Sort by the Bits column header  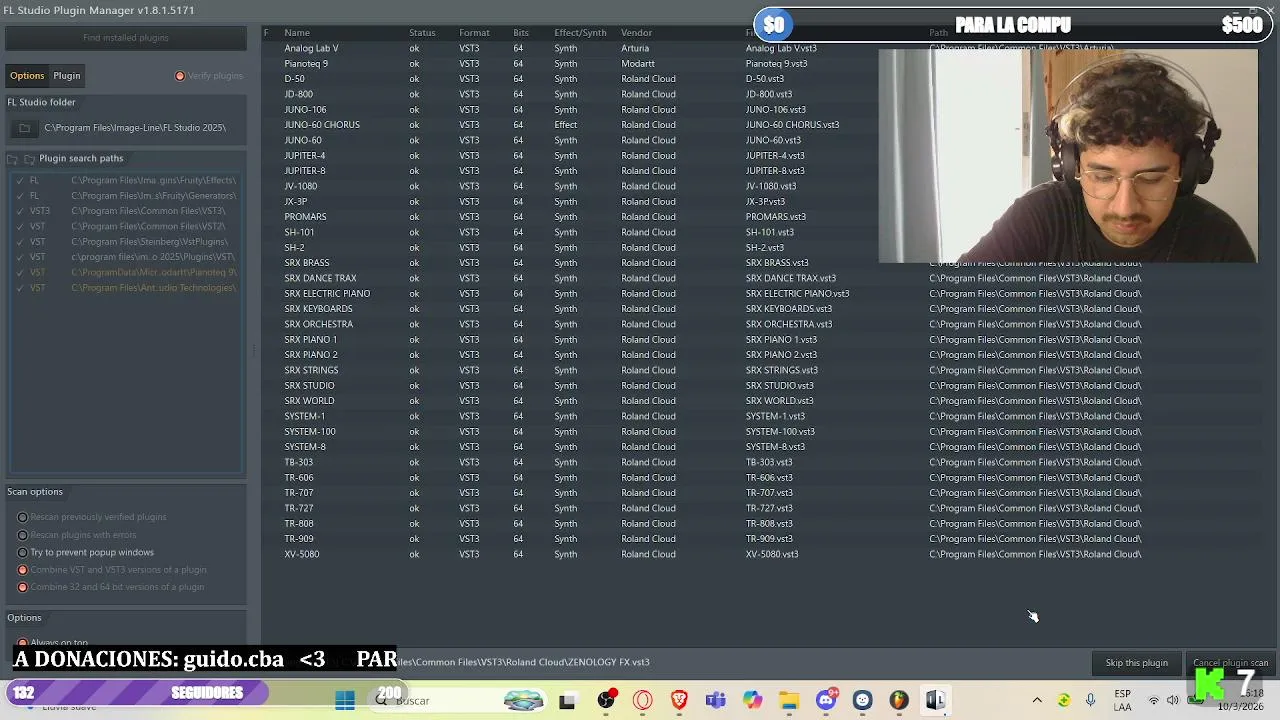pos(521,33)
